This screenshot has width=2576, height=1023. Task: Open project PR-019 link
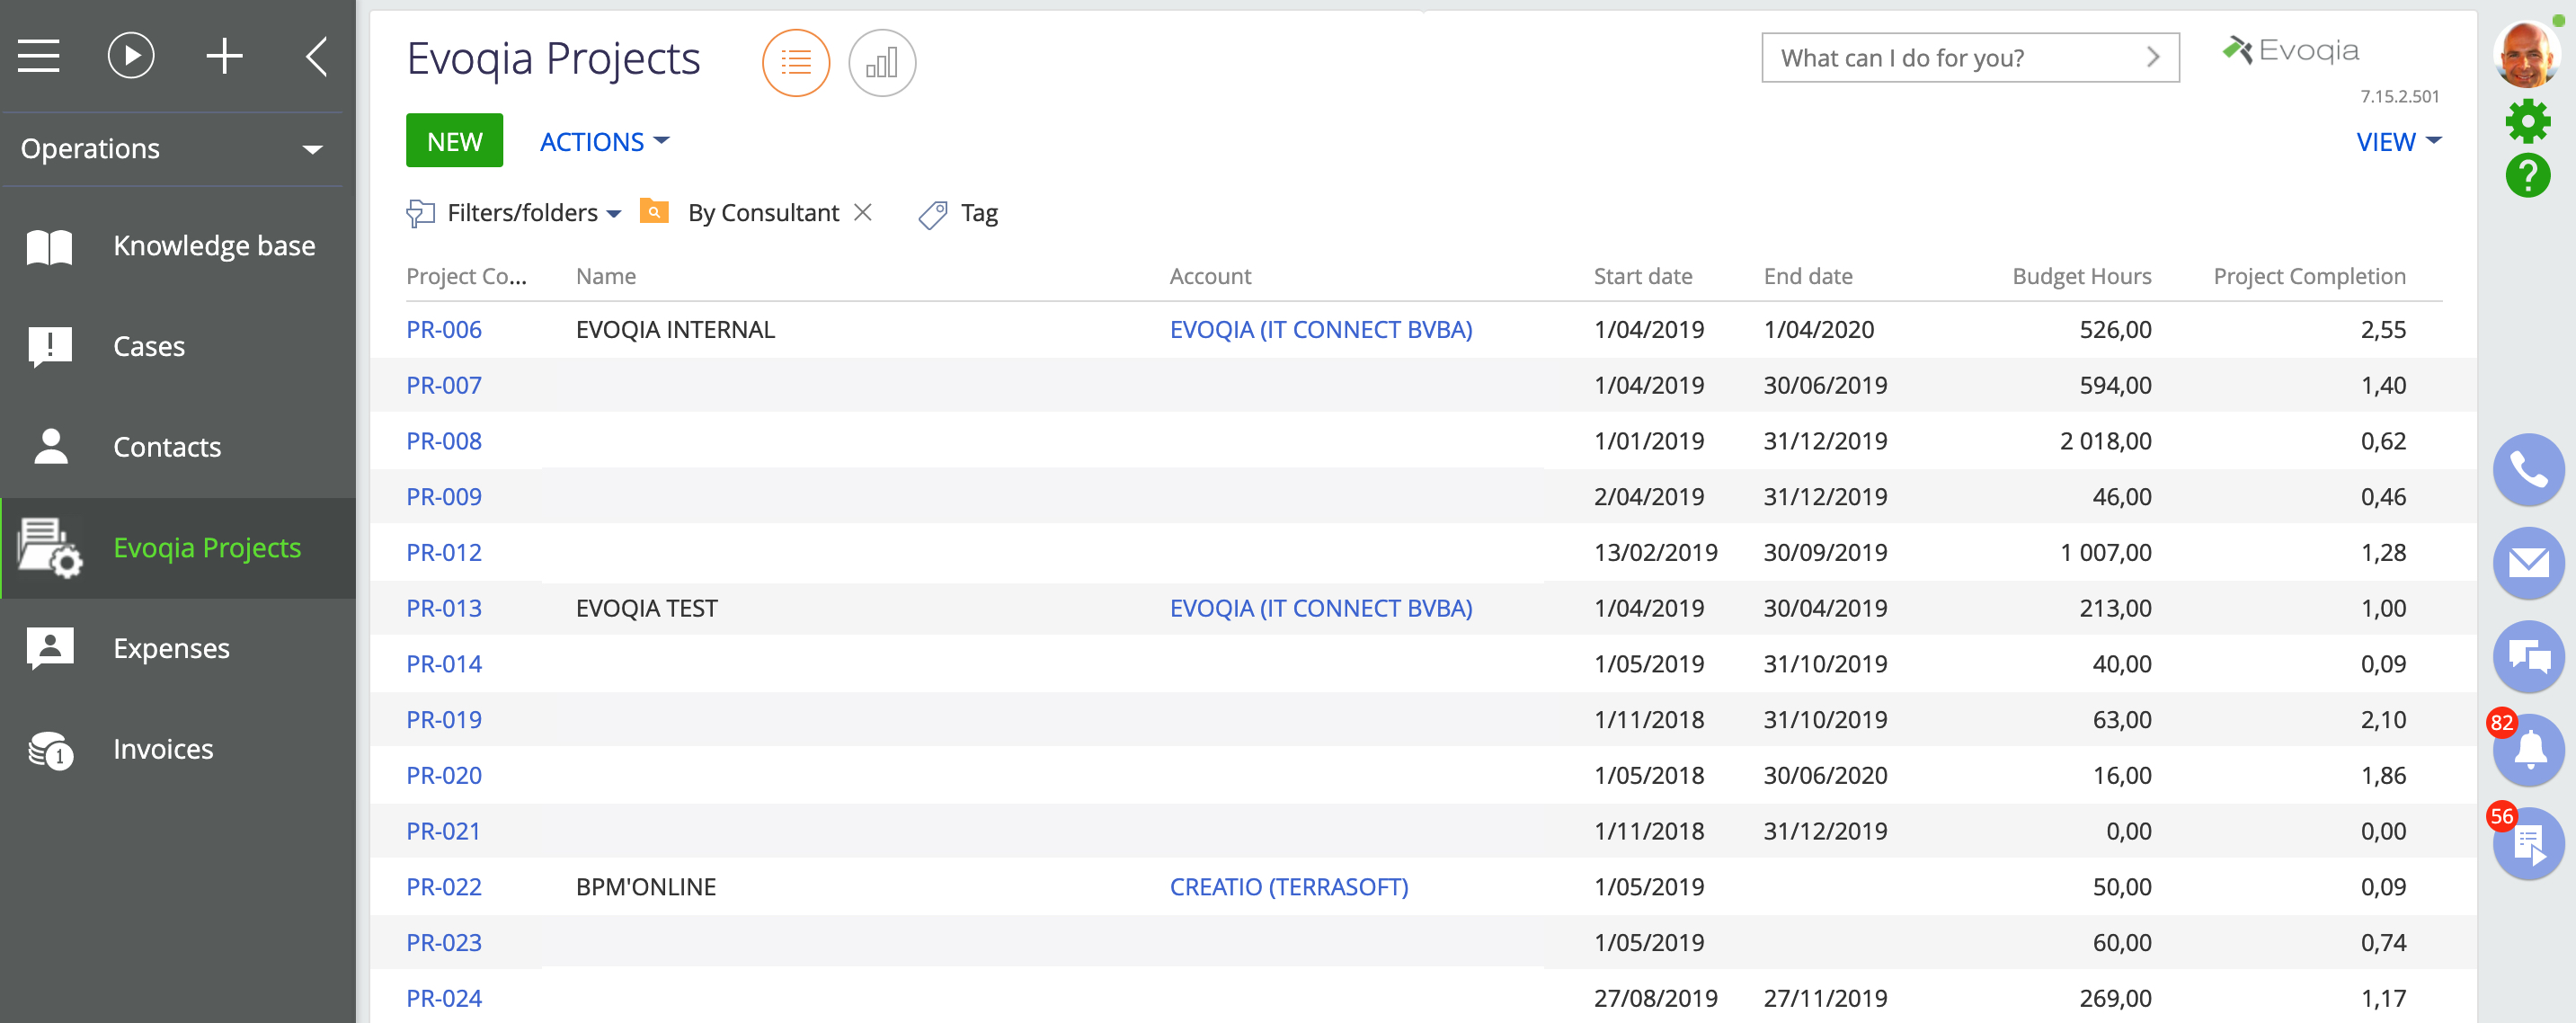coord(444,720)
